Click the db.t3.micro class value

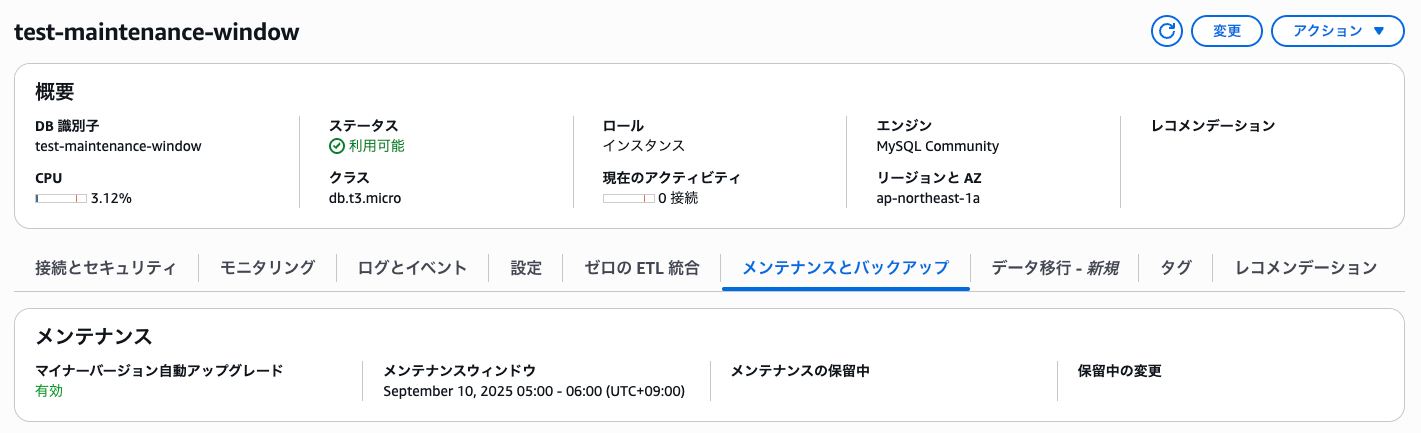[365, 198]
